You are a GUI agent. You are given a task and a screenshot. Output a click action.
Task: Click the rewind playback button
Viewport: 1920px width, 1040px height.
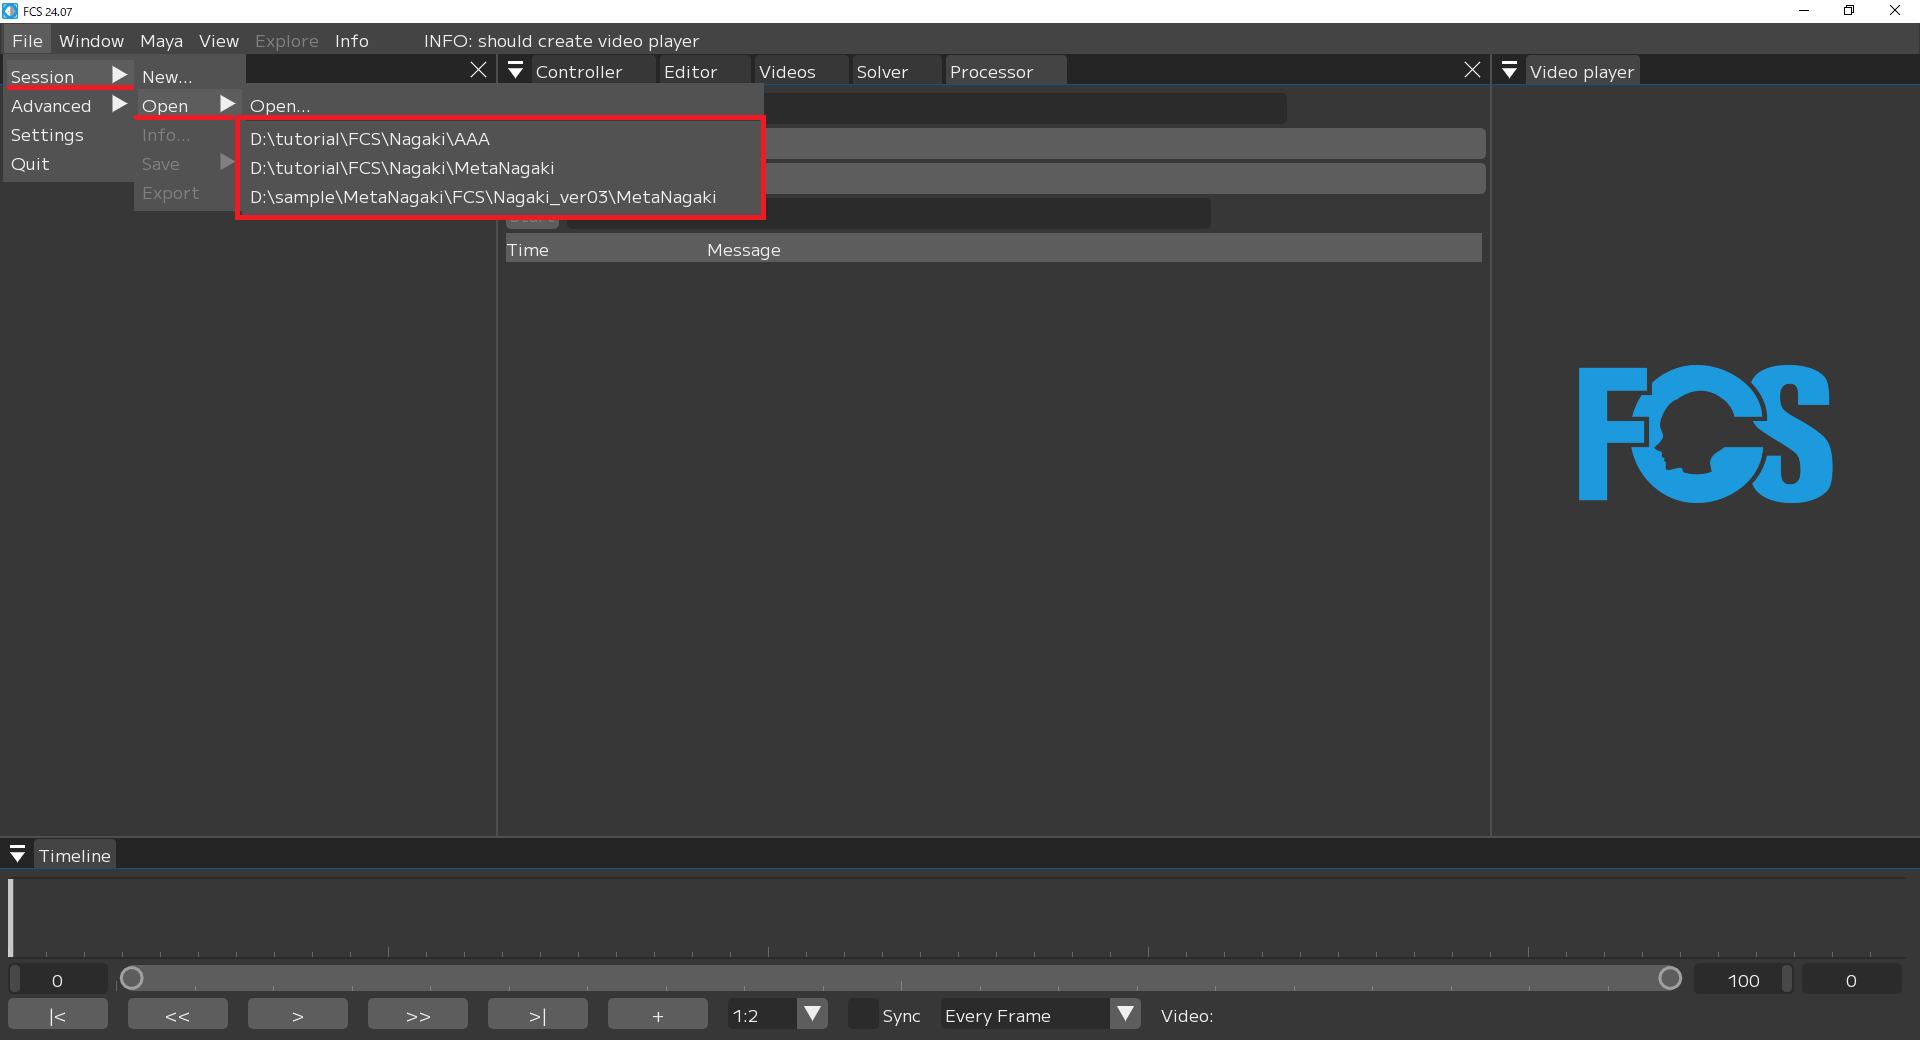click(x=178, y=1015)
